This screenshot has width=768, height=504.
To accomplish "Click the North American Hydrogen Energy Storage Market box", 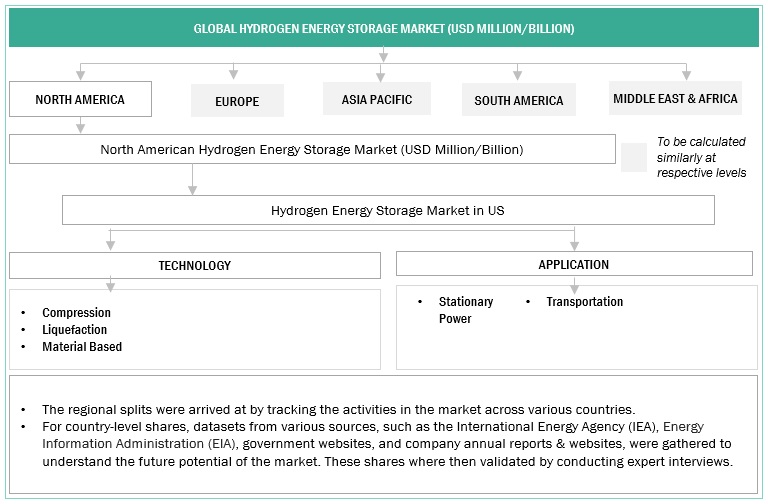I will (x=312, y=149).
